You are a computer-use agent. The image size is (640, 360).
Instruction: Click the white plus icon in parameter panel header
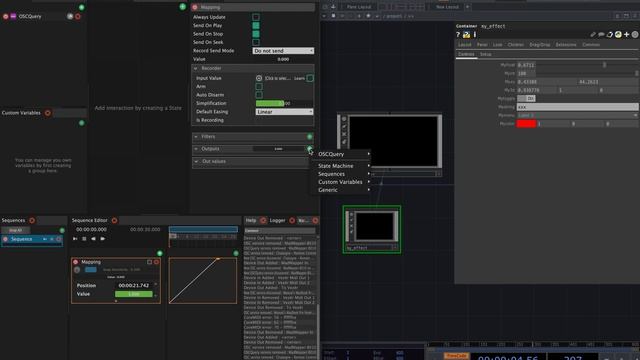627,35
